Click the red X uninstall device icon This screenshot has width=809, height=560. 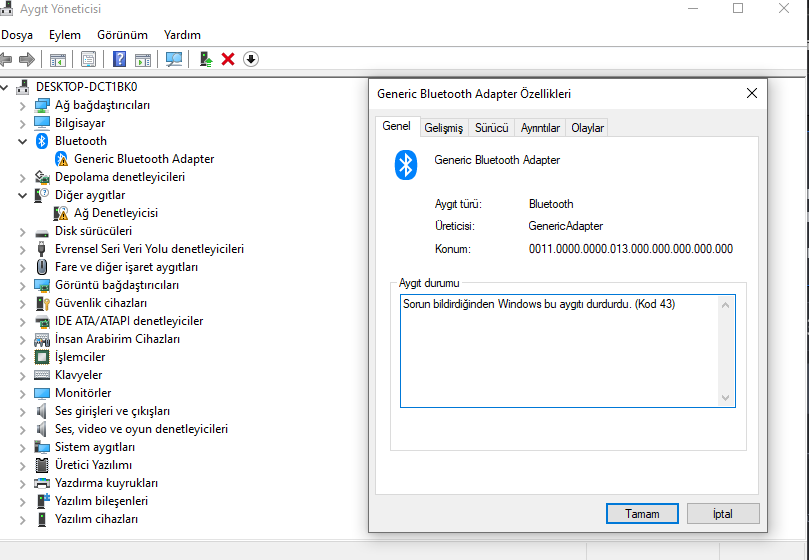point(228,59)
